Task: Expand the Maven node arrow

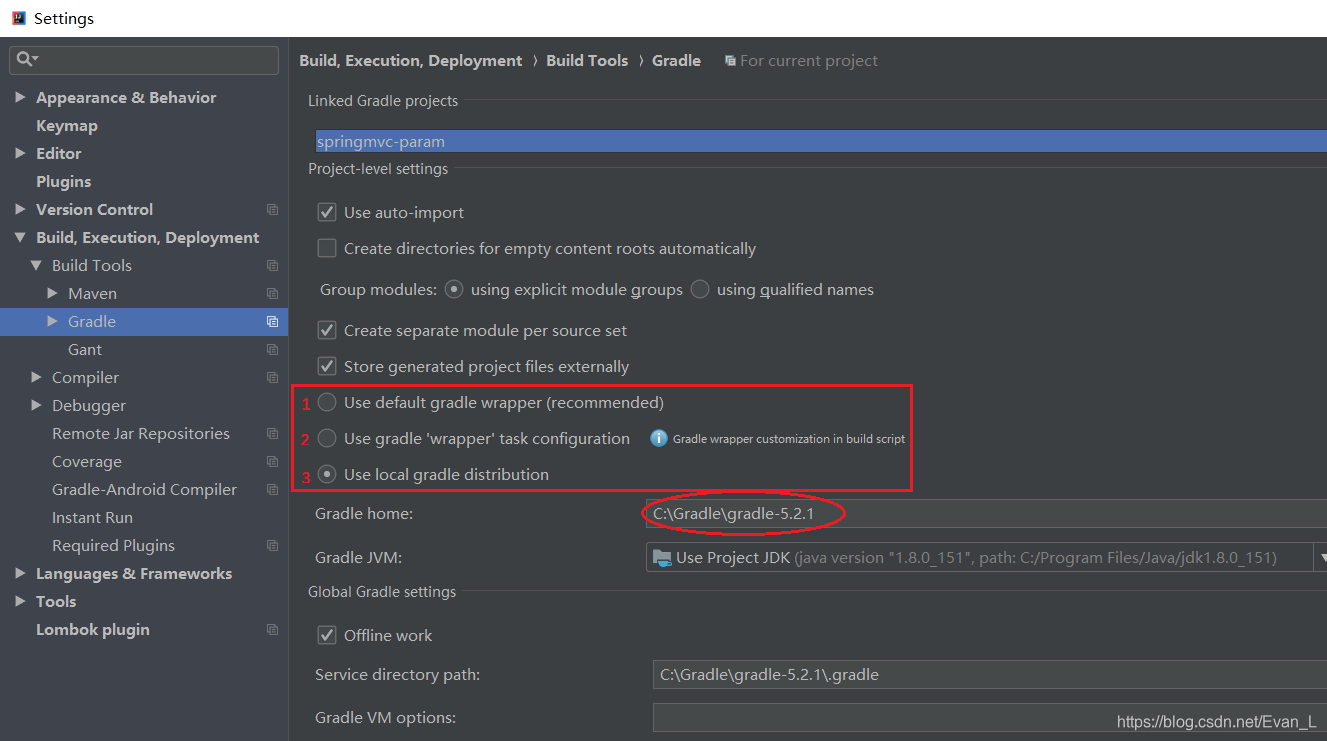Action: coord(52,293)
